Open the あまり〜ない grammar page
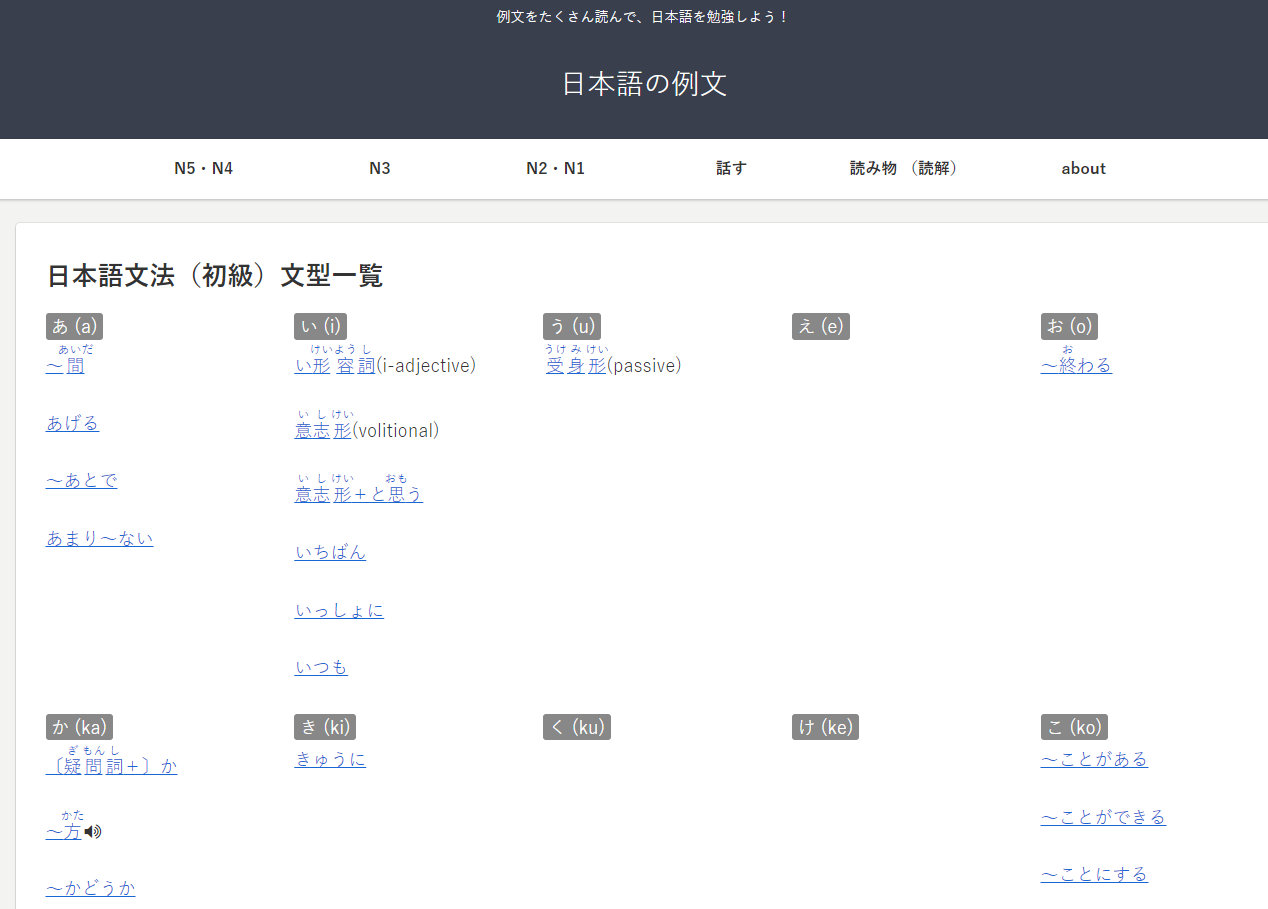The height and width of the screenshot is (909, 1268). pyautogui.click(x=99, y=538)
